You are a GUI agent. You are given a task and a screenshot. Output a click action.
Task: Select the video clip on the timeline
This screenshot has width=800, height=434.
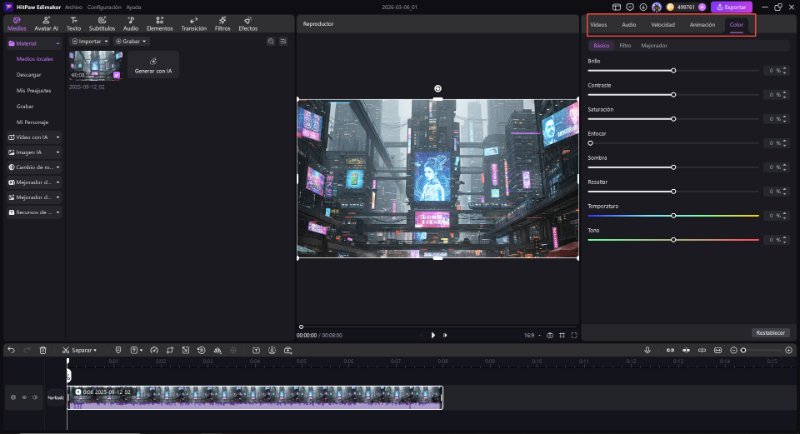(255, 397)
